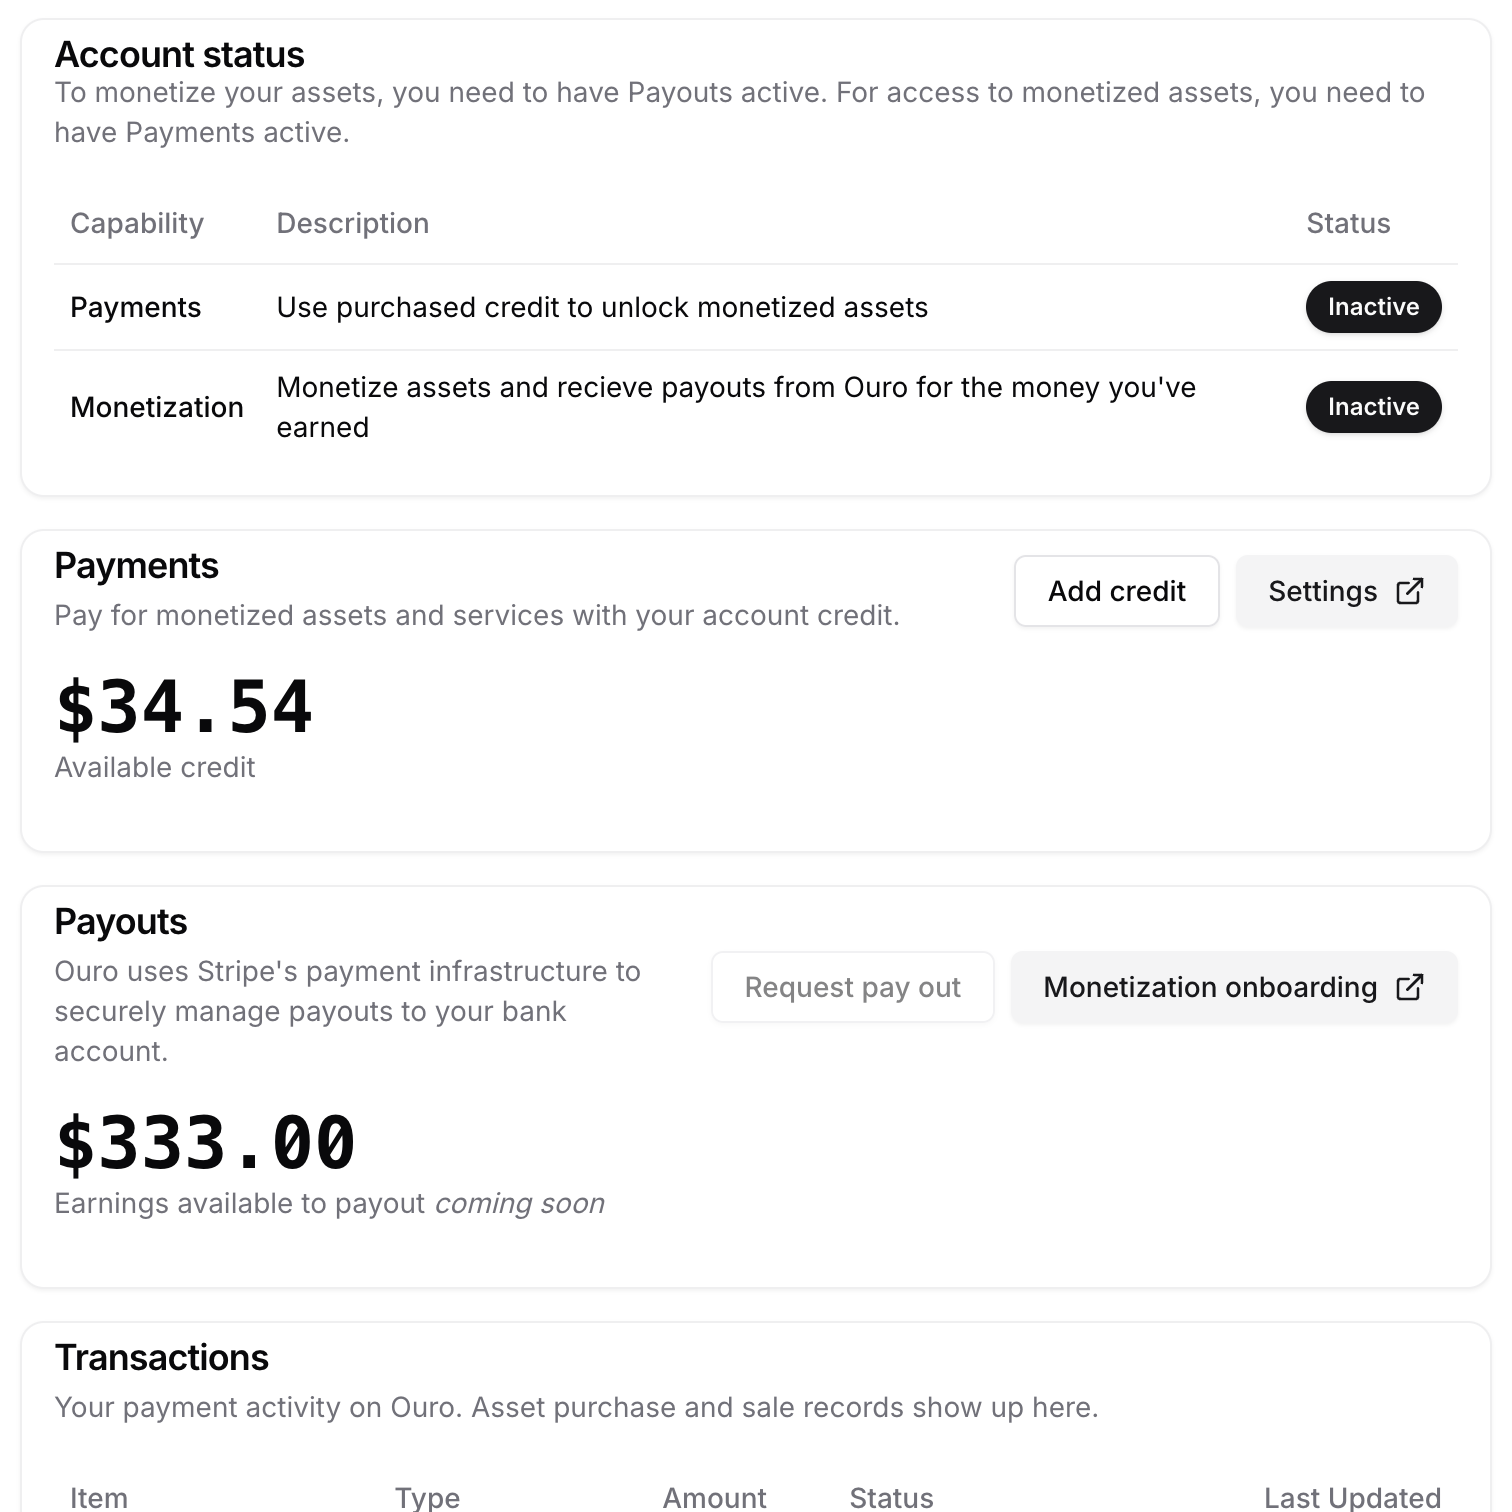Viewport: 1512px width, 1512px height.
Task: Click the $34.54 available credit amount
Action: coord(184,708)
